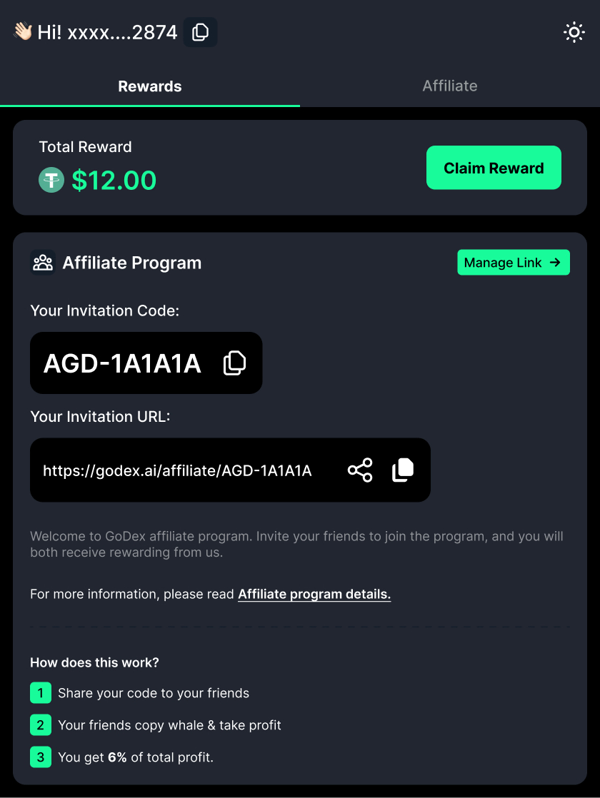The height and width of the screenshot is (798, 600).
Task: Open the Affiliate program details link
Action: point(314,594)
